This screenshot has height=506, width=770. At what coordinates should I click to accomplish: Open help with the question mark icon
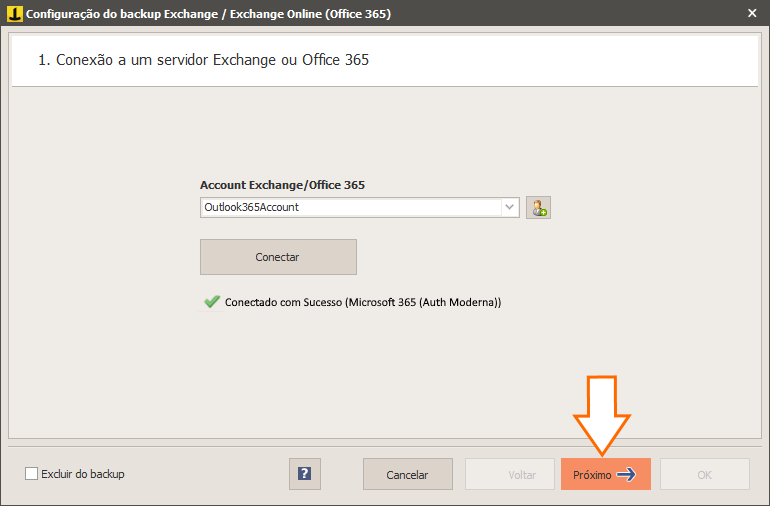304,474
